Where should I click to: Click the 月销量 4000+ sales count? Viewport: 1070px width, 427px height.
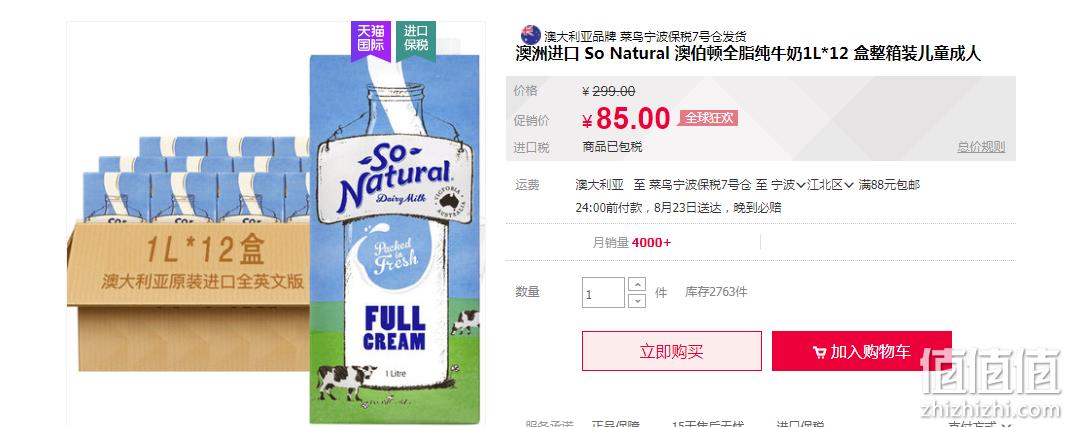click(633, 242)
